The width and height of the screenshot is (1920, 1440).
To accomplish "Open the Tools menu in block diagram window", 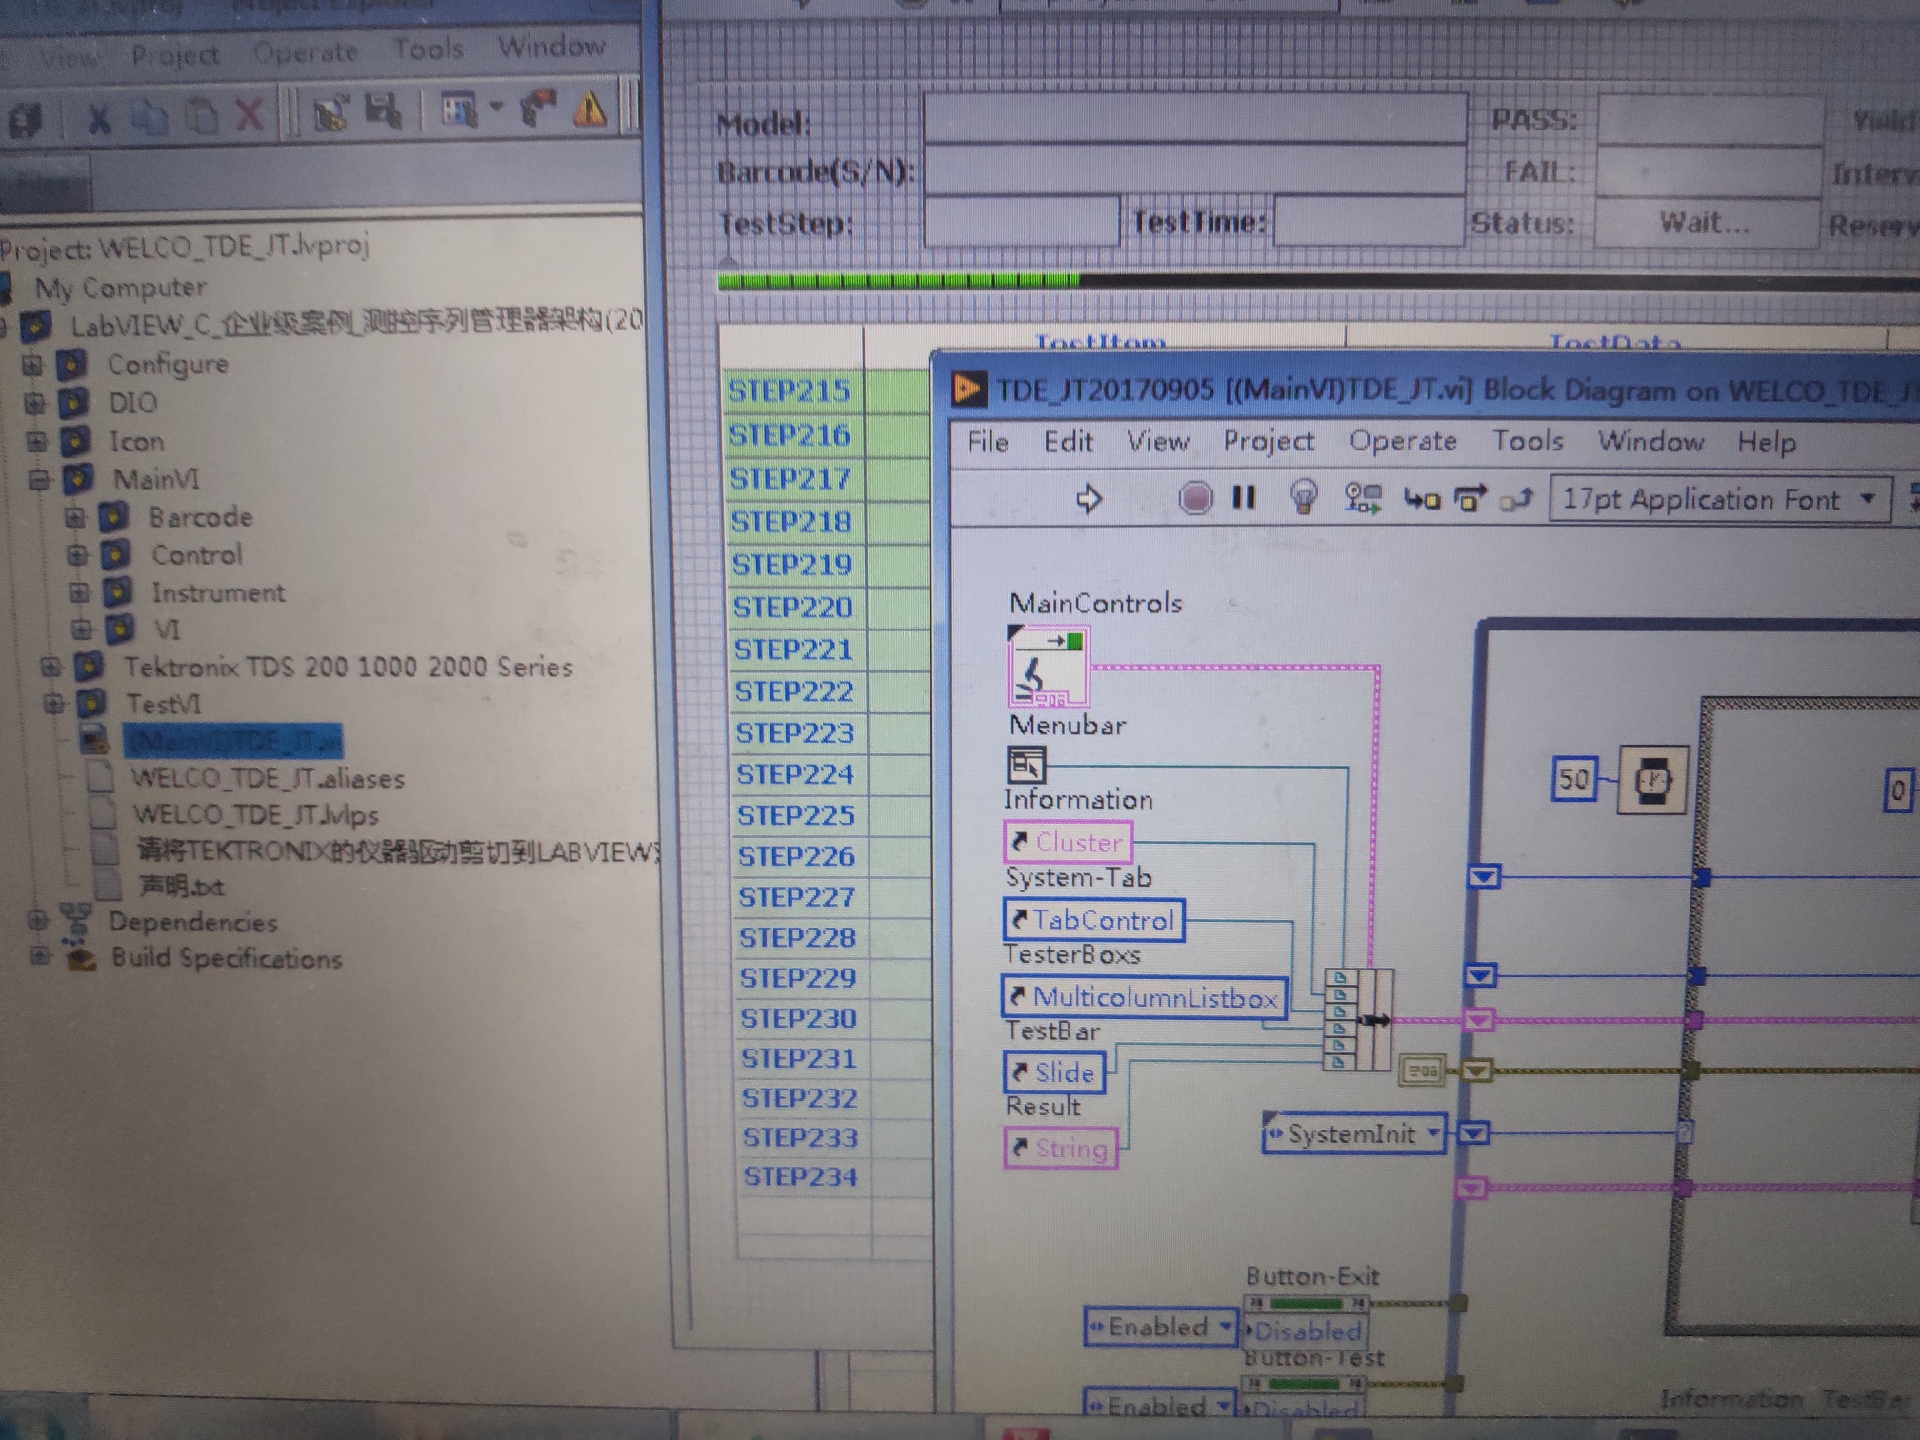I will [x=1528, y=441].
